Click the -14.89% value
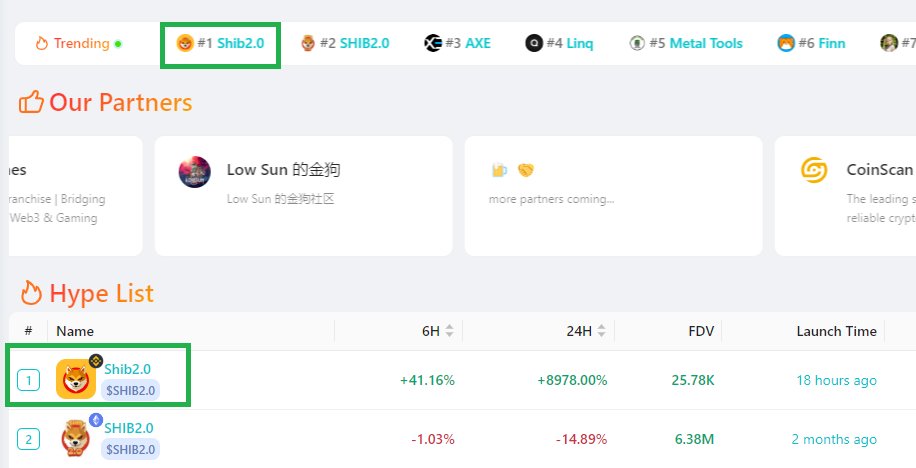 [x=581, y=439]
